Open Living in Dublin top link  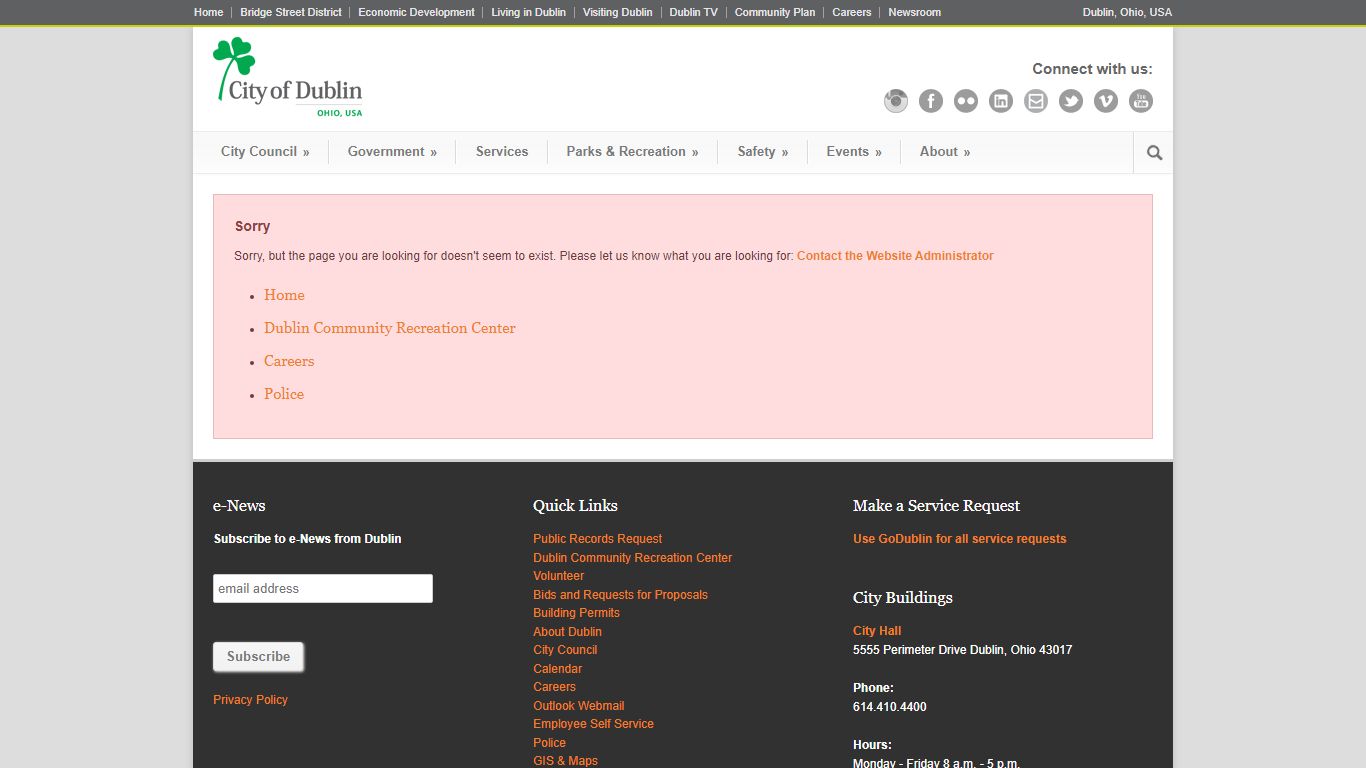coord(528,12)
